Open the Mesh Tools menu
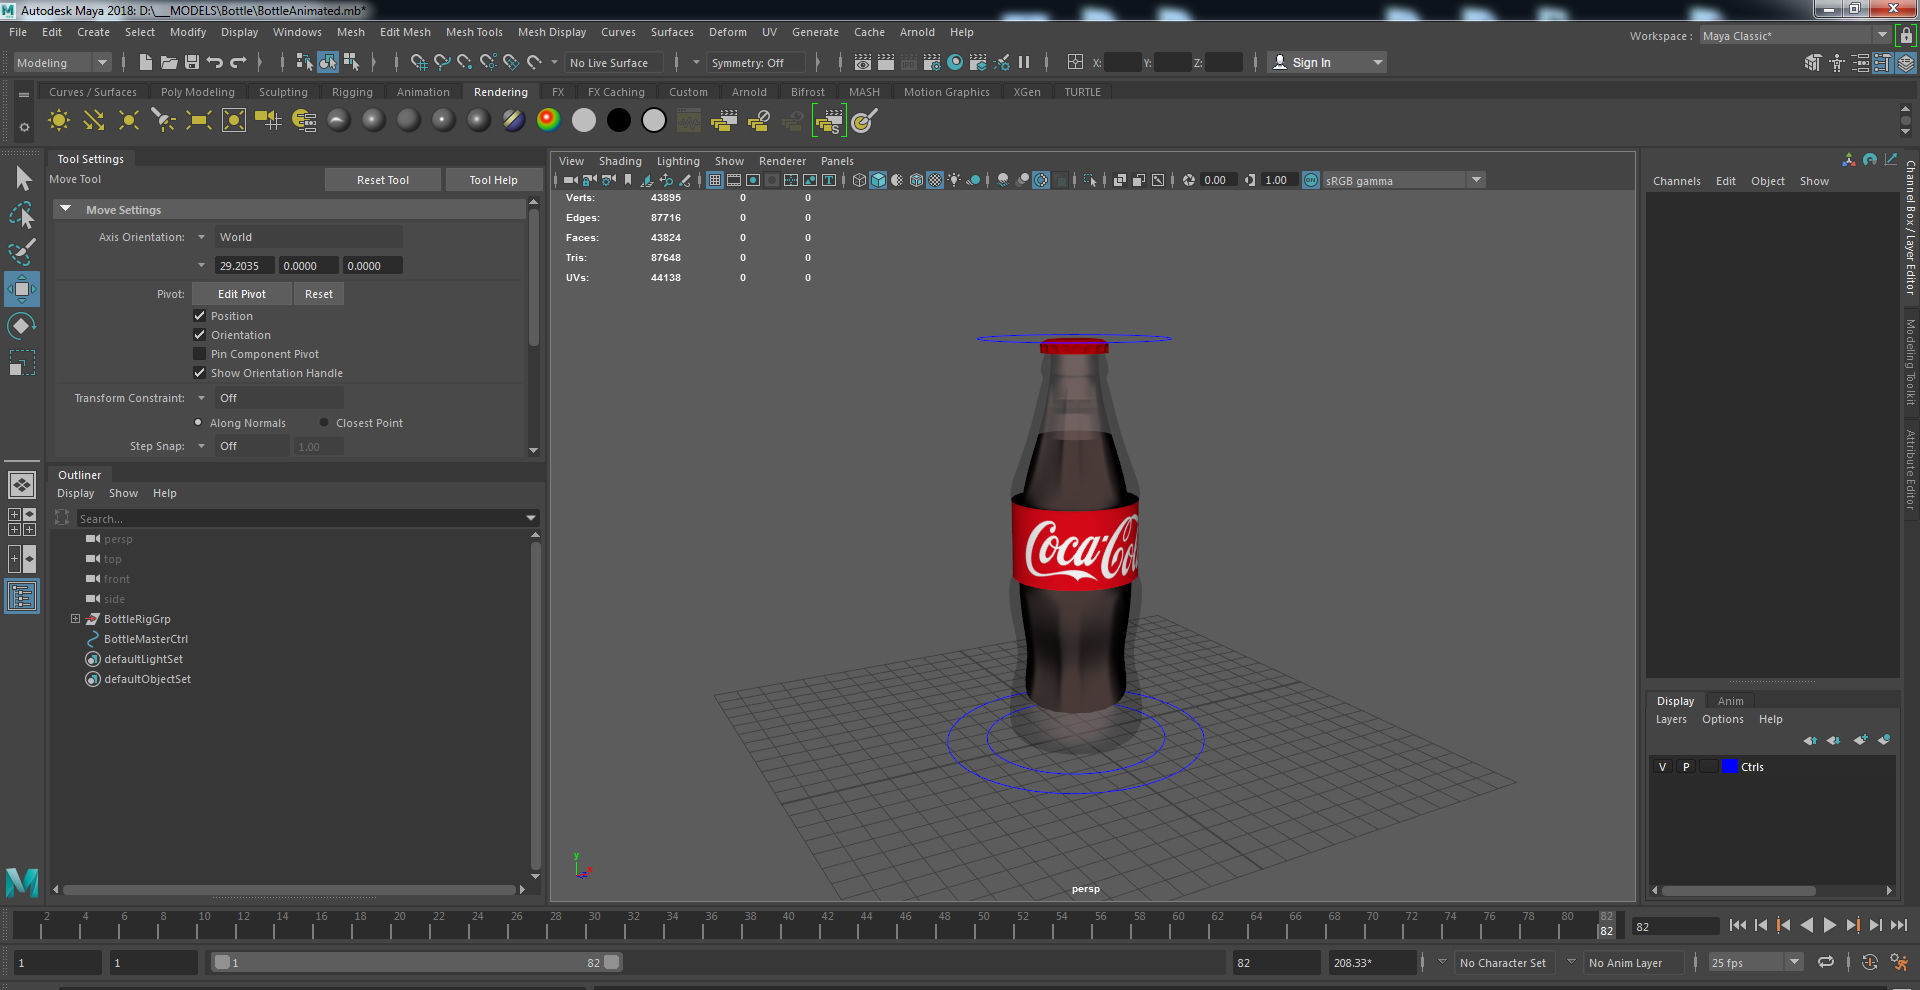The width and height of the screenshot is (1920, 990). [474, 32]
